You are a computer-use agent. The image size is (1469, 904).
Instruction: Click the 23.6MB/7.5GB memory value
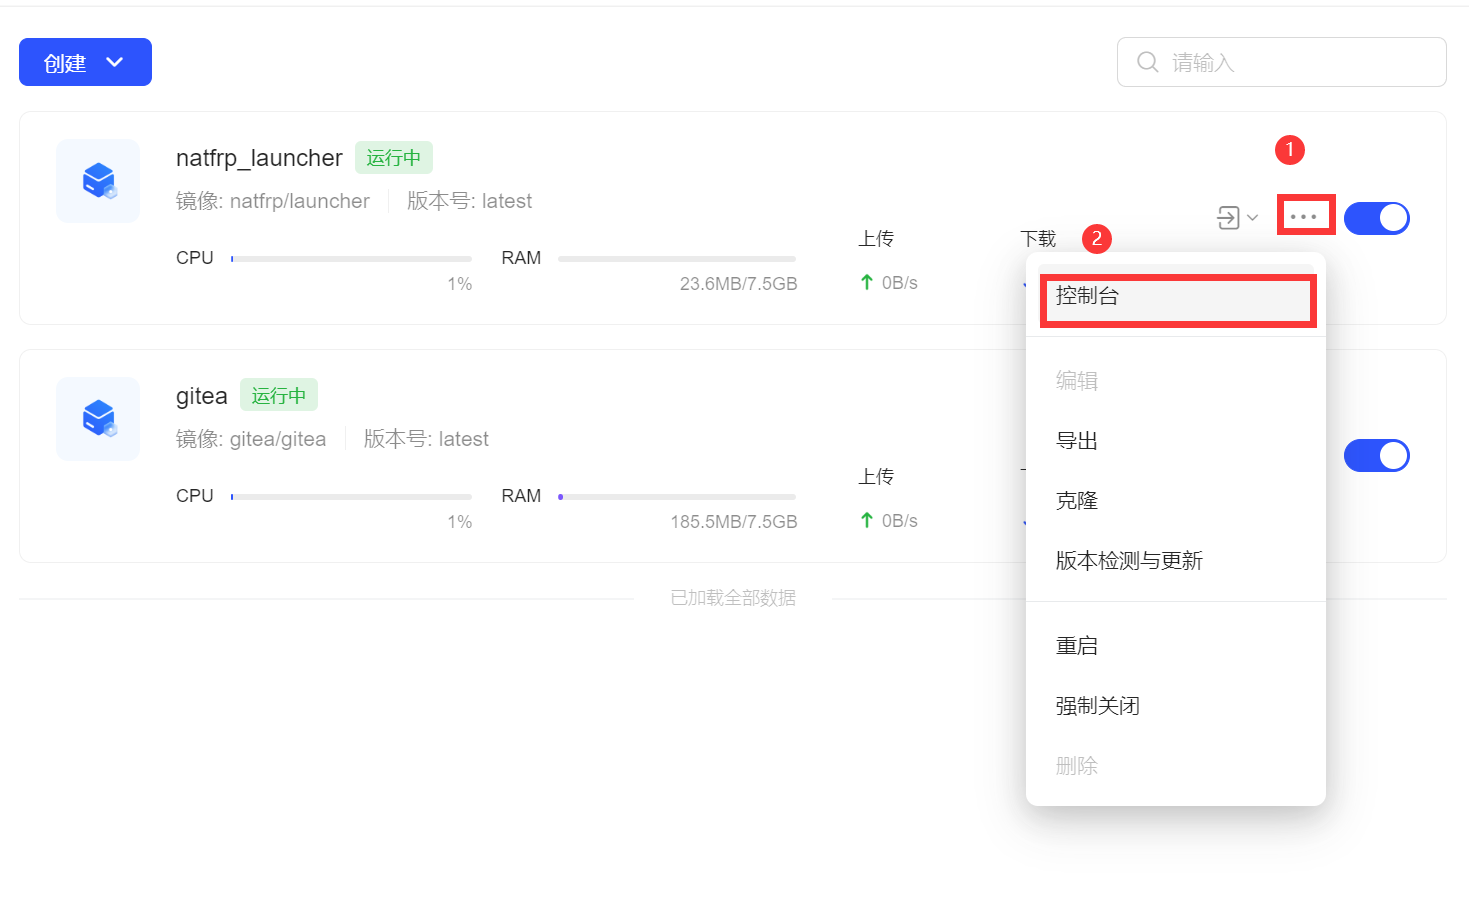[738, 284]
